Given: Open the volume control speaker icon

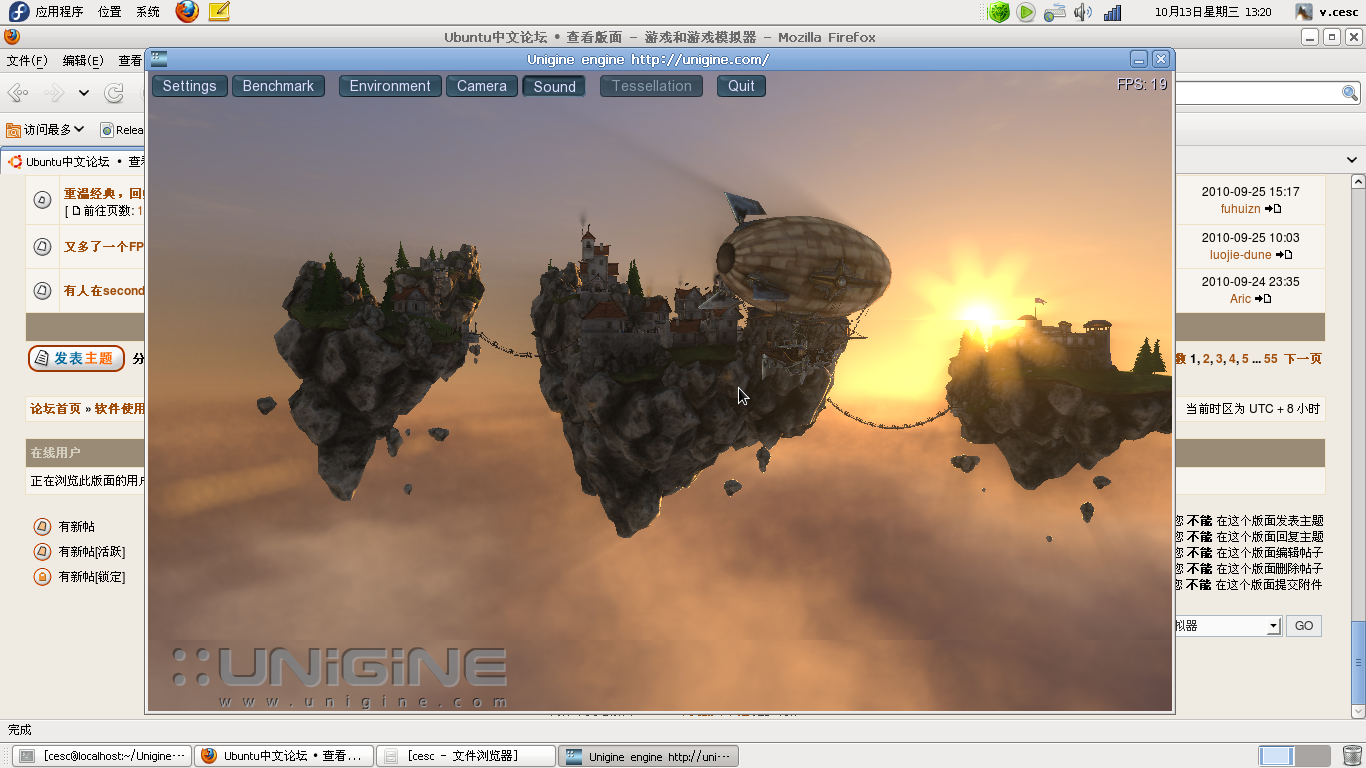Looking at the screenshot, I should click(1083, 12).
